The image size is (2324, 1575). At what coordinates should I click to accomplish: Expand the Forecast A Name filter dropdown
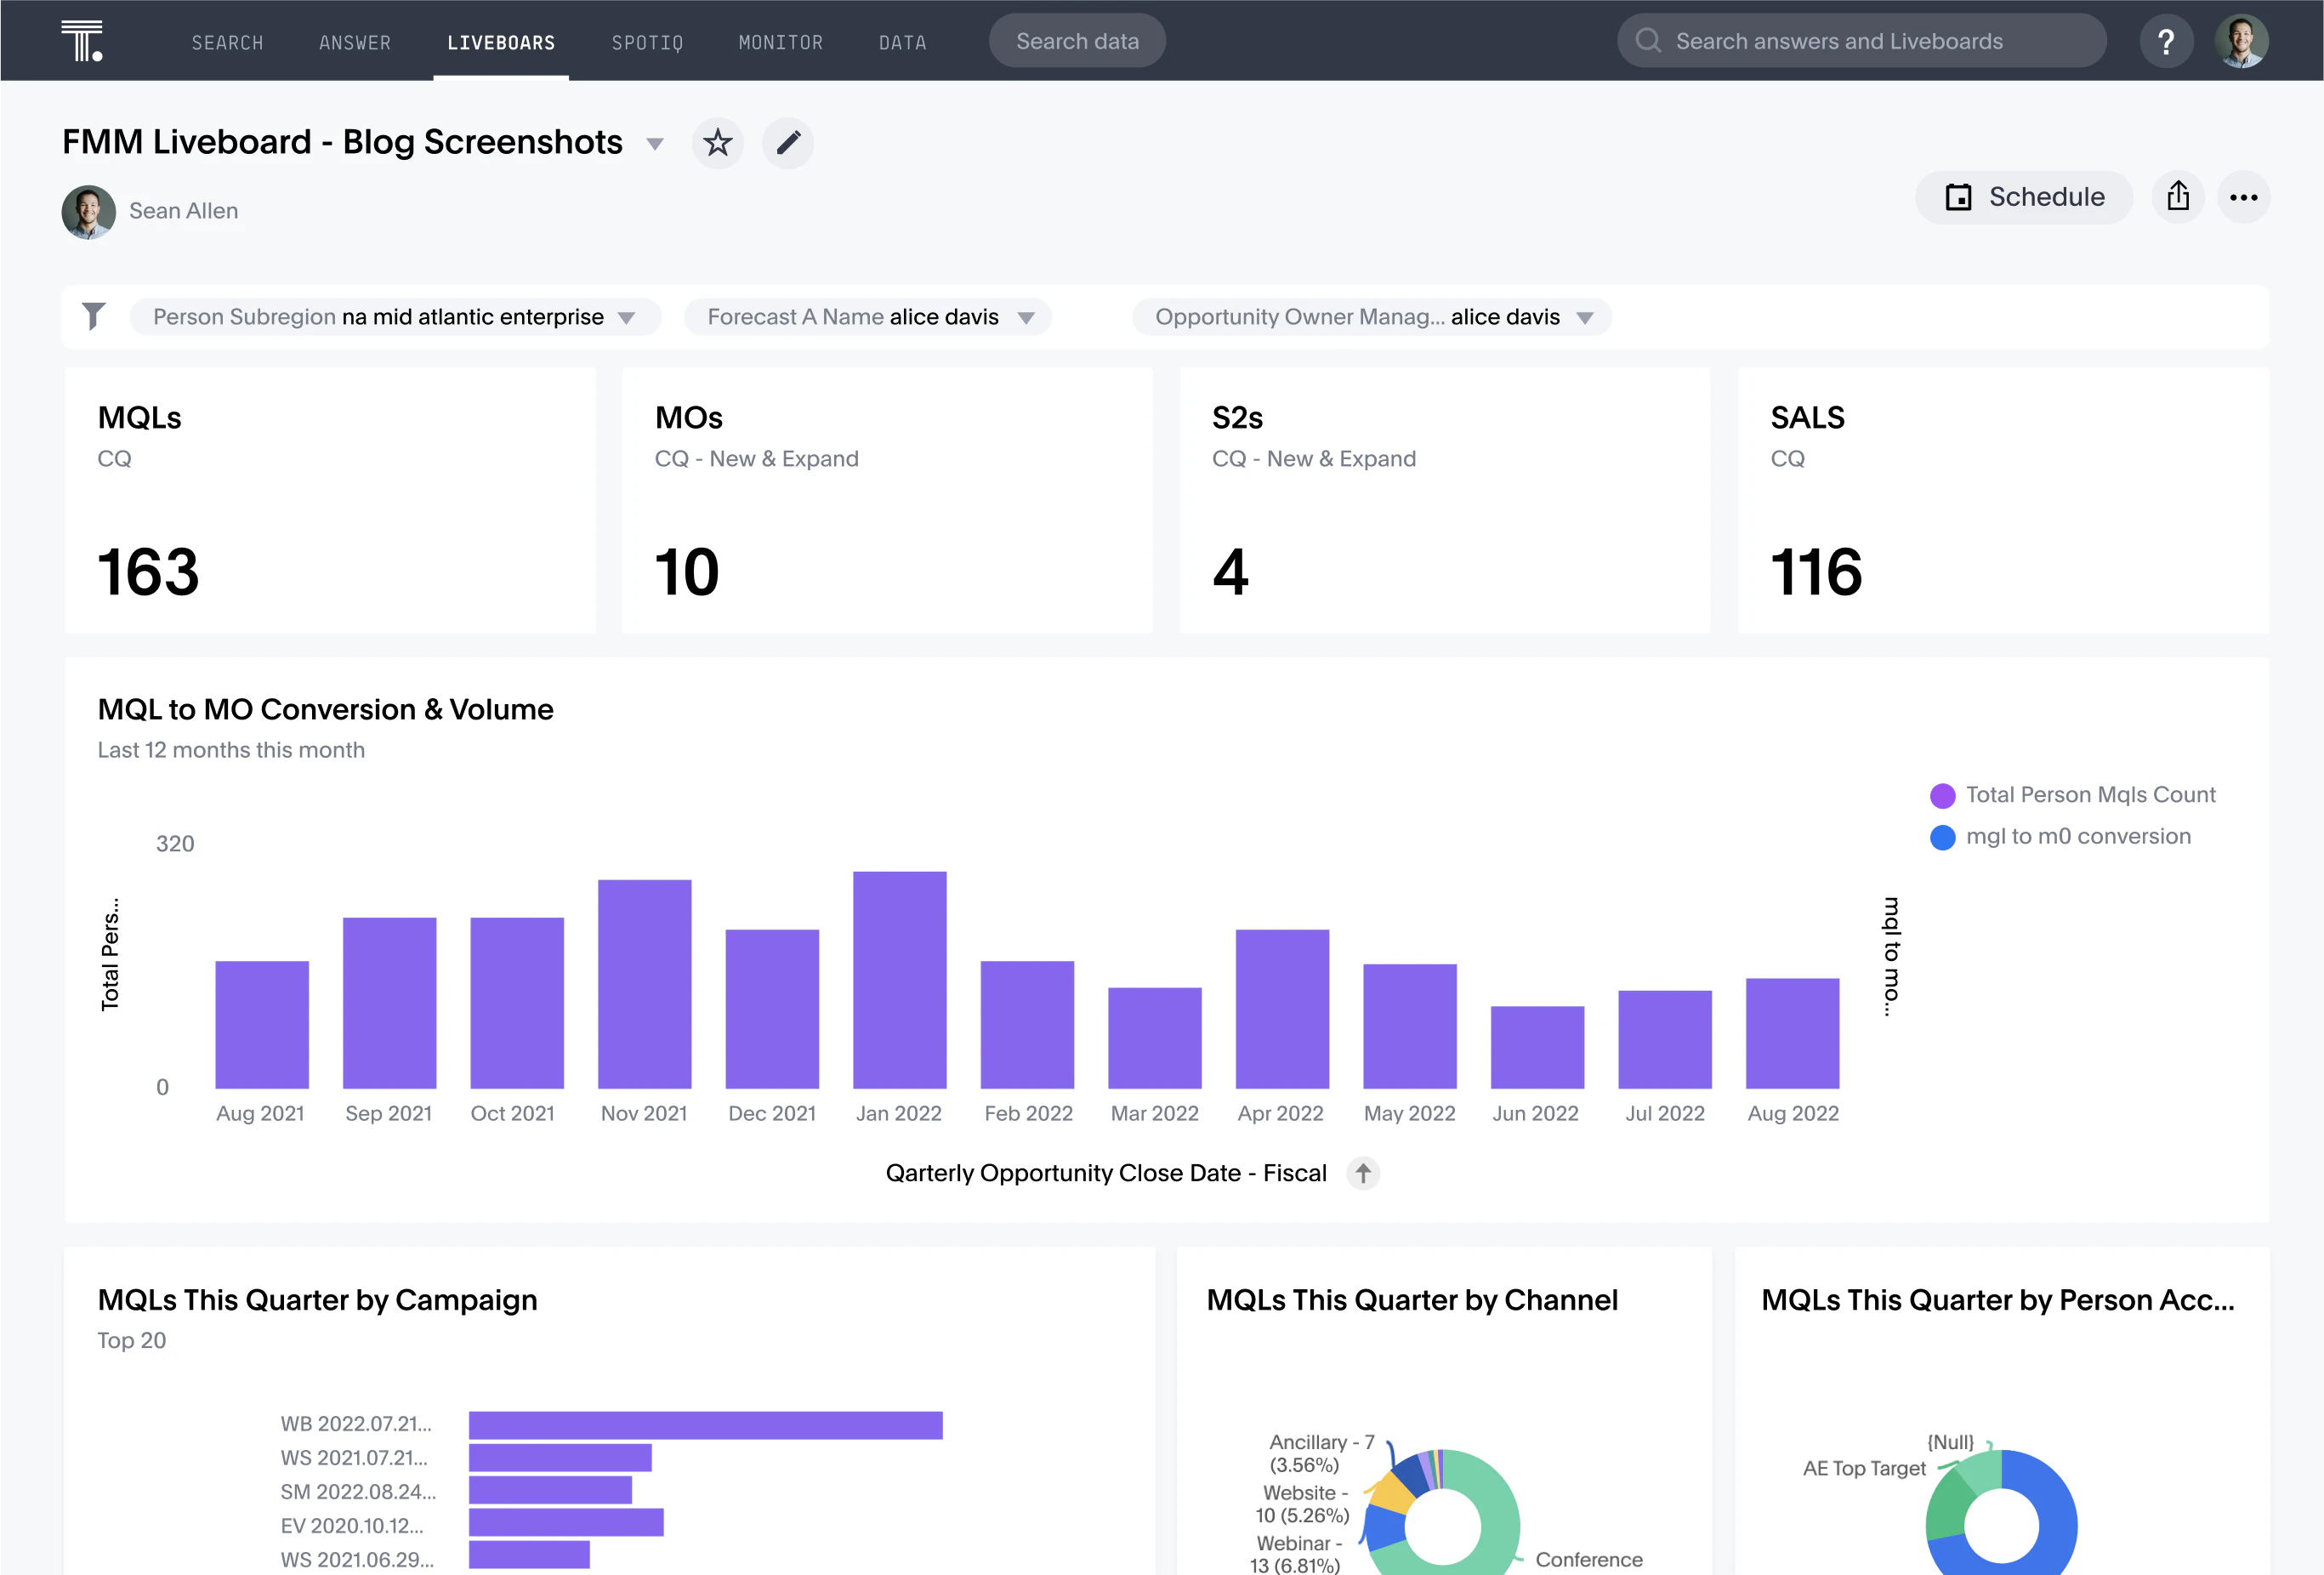[x=1026, y=316]
